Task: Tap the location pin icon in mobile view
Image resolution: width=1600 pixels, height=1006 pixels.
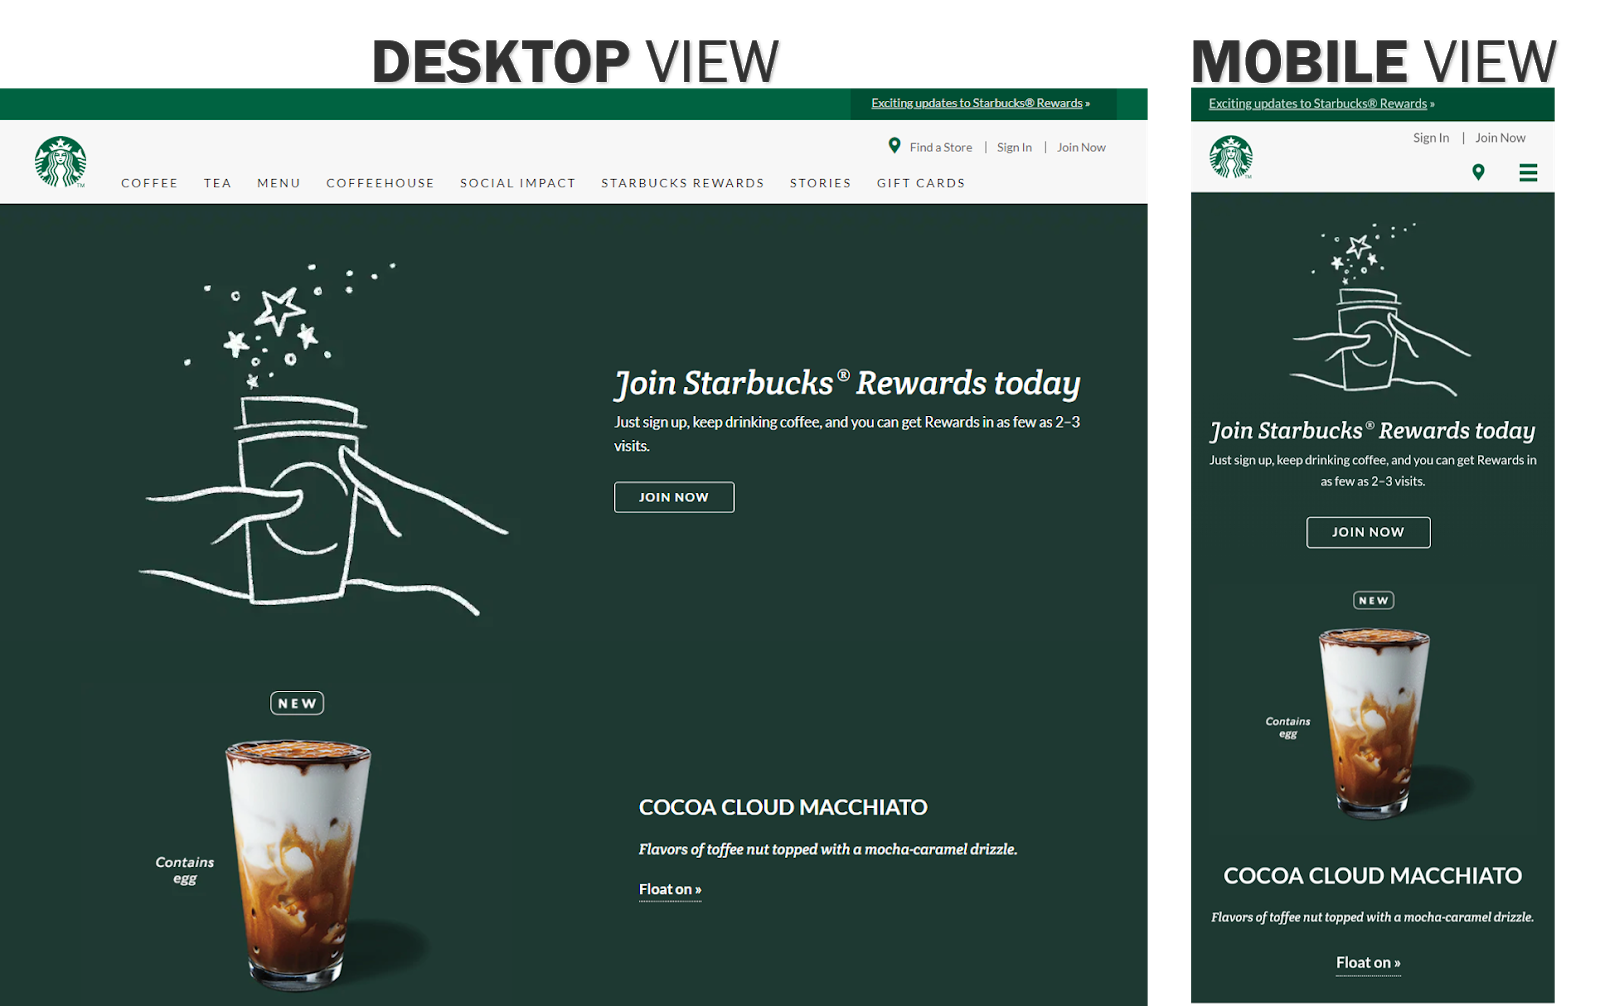Action: tap(1478, 172)
